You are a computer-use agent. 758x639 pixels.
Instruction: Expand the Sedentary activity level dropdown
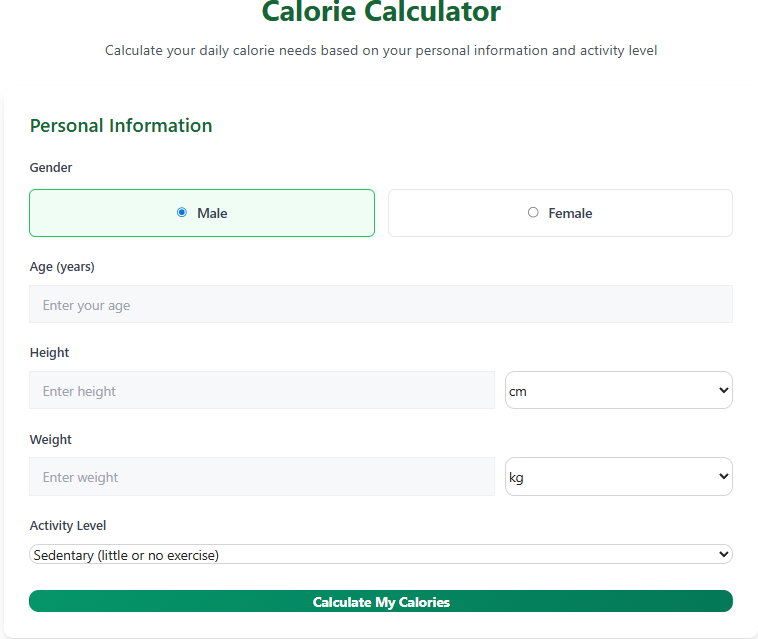tap(380, 554)
